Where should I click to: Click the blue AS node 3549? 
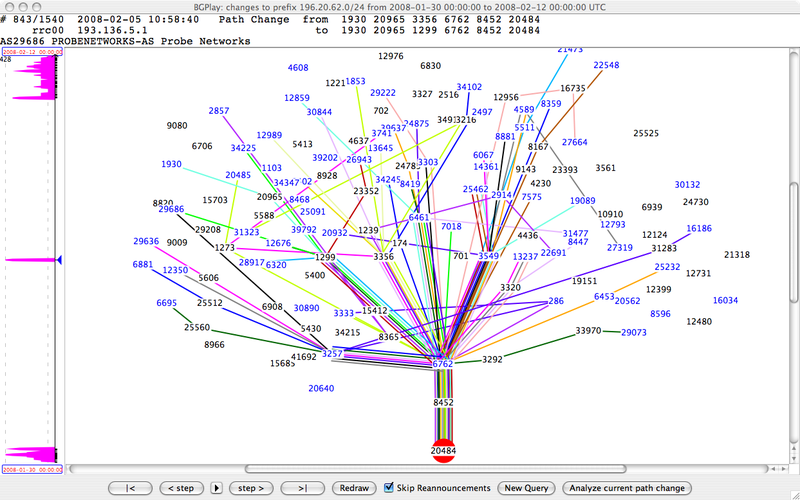coord(488,256)
